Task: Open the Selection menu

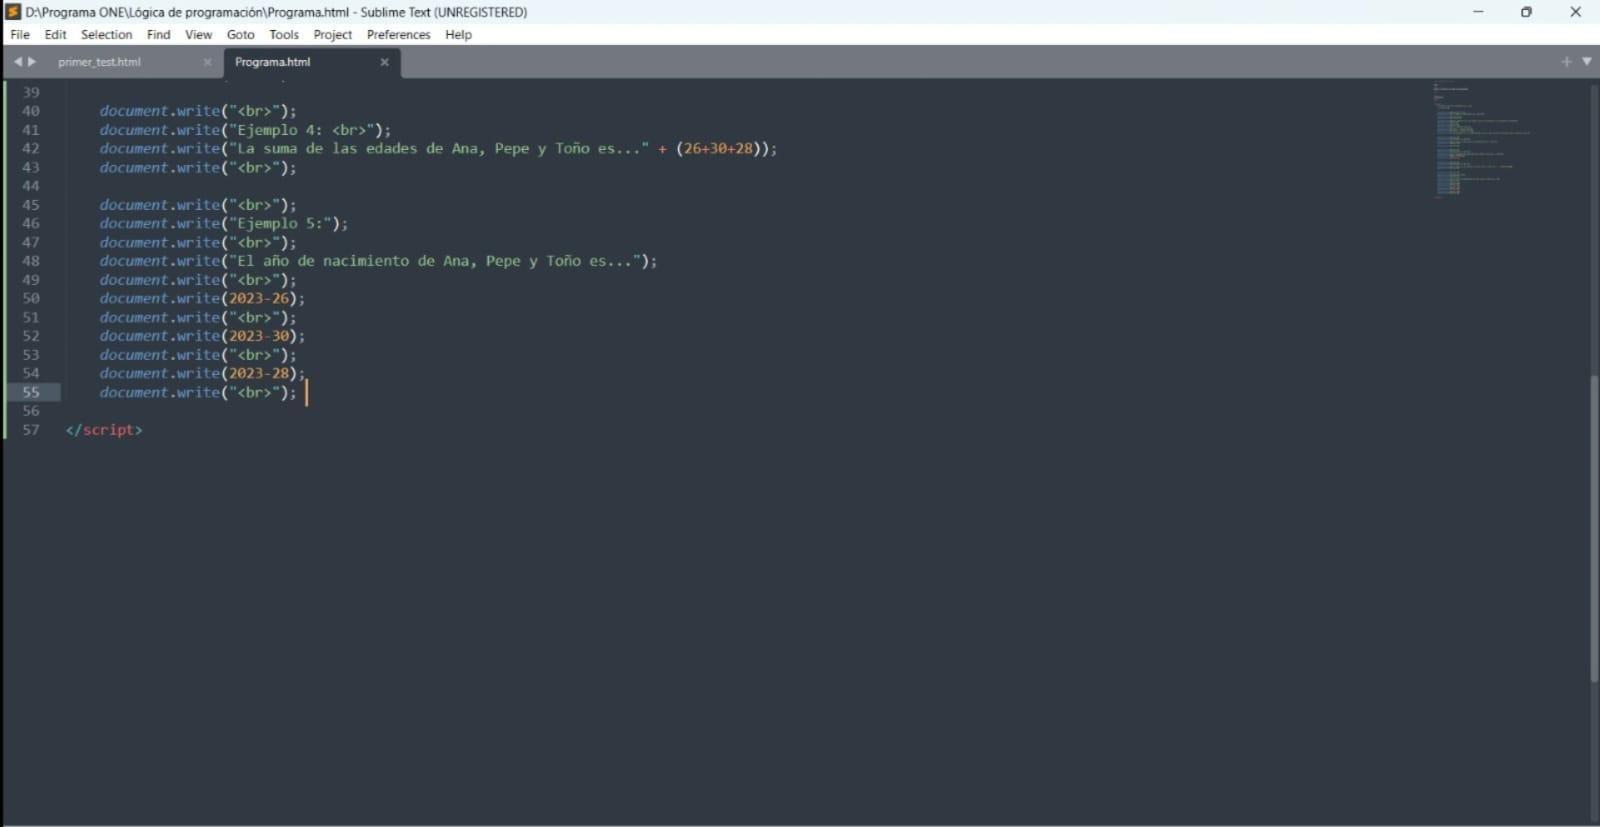Action: coord(106,34)
